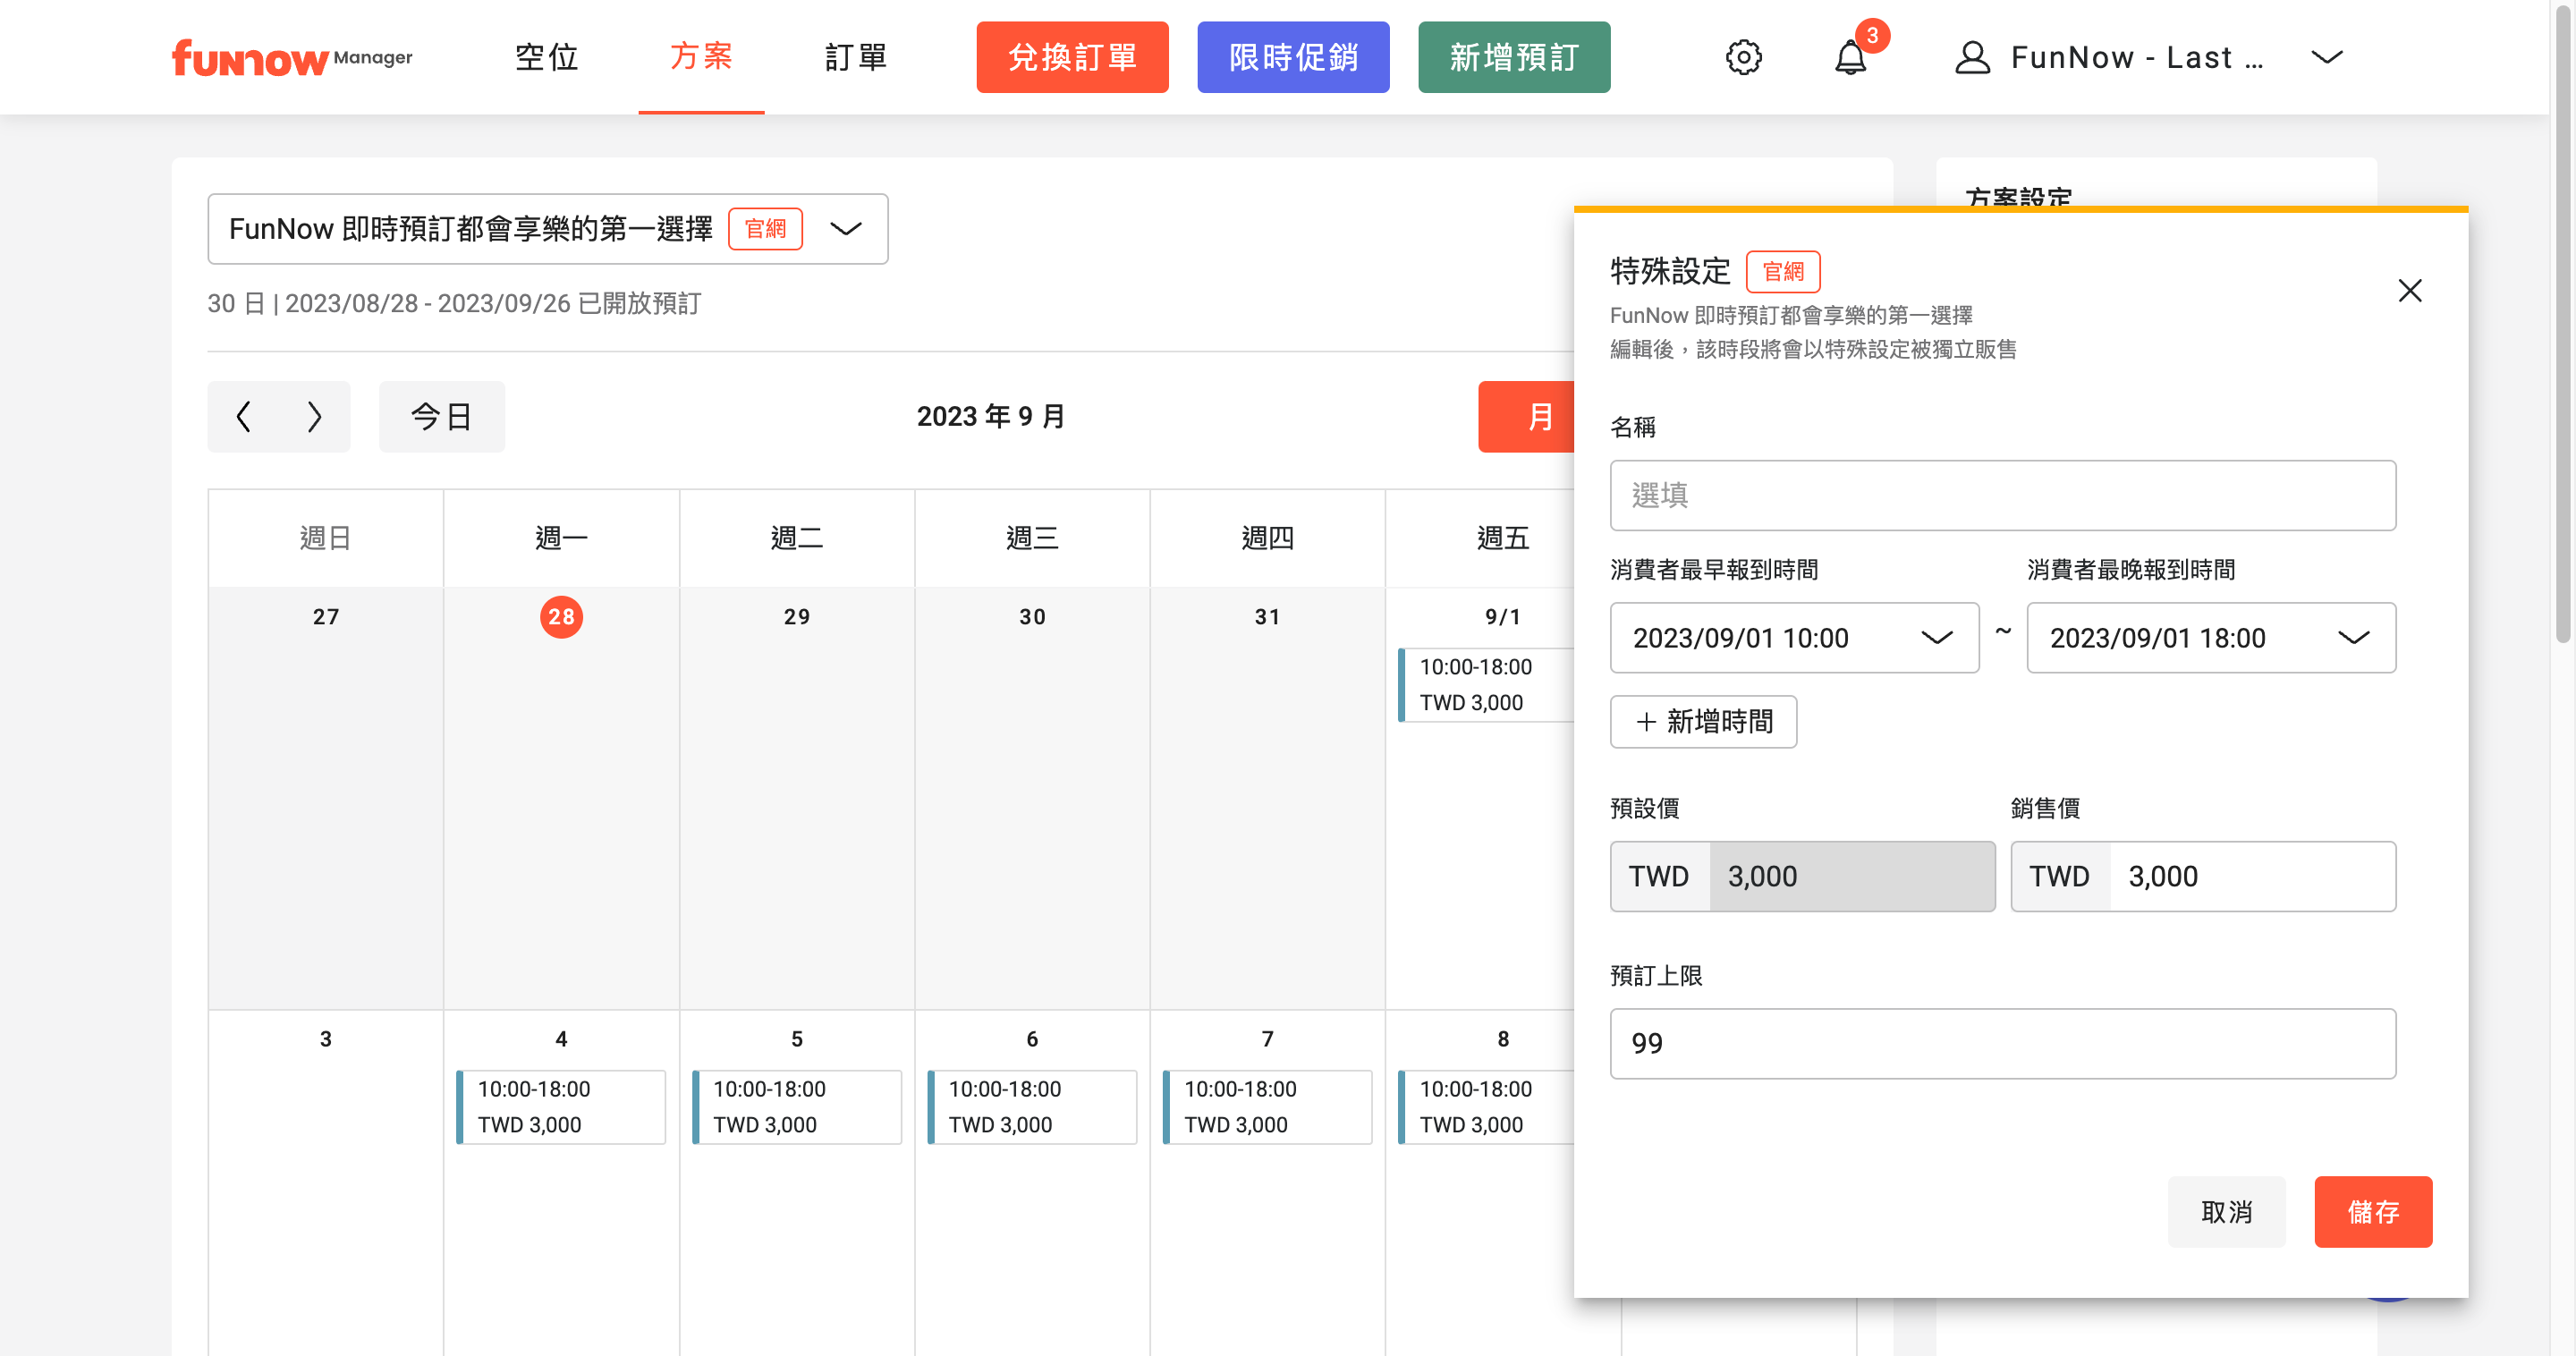Click the 兌換訂單 button
Viewport: 2576px width, 1356px height.
(1072, 57)
